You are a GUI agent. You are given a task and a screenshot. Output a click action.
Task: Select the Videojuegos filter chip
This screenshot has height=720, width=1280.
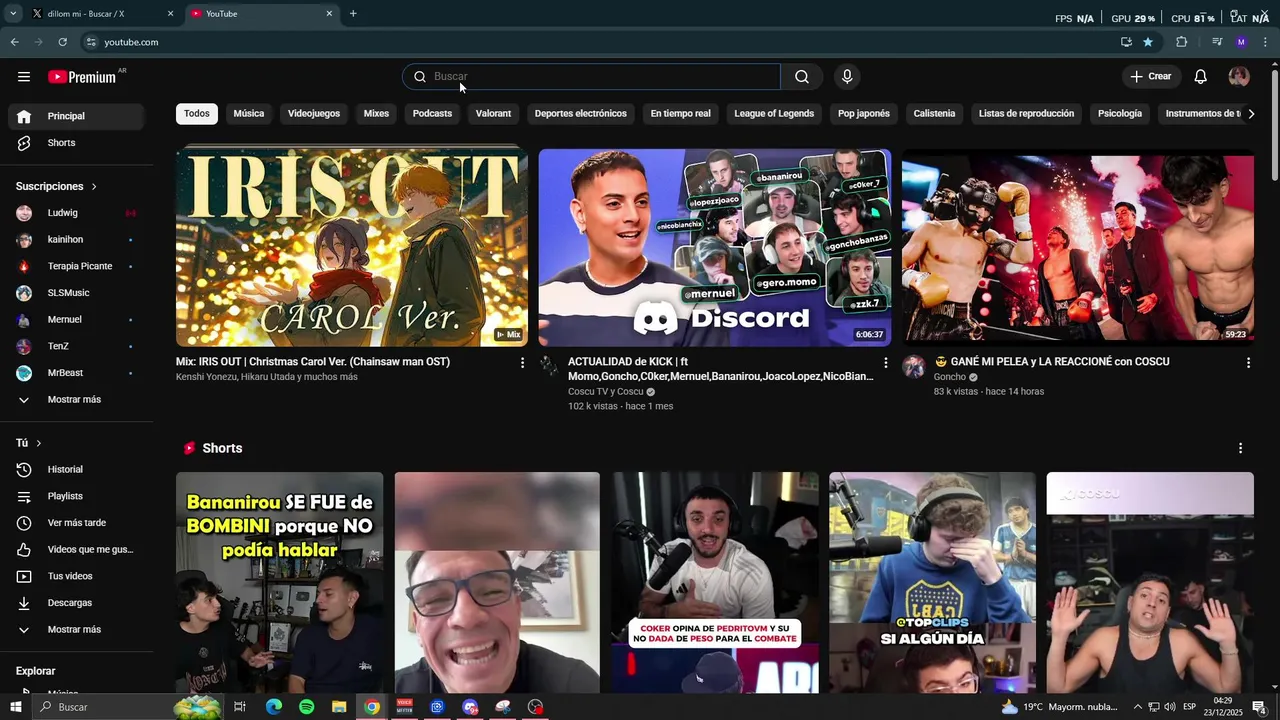pyautogui.click(x=314, y=114)
